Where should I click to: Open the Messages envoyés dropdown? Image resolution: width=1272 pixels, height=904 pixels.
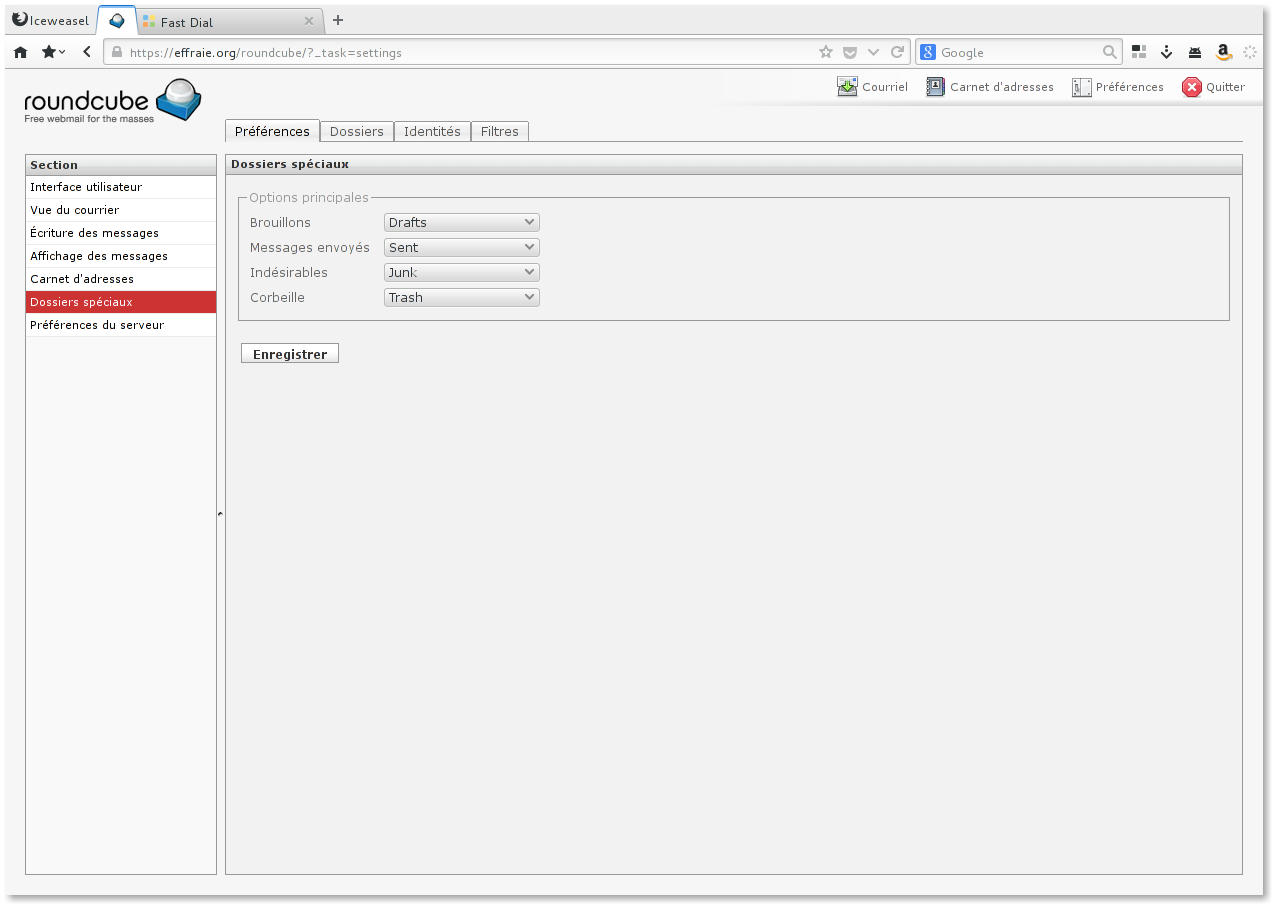461,247
